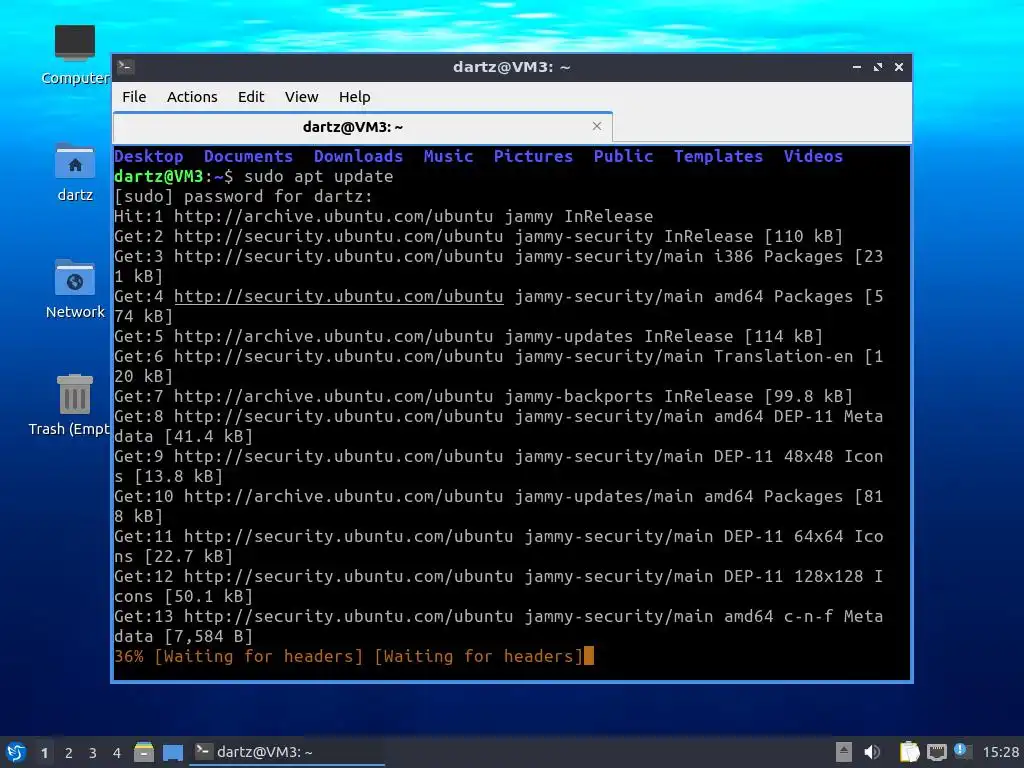The height and width of the screenshot is (768, 1024).
Task: Open the View menu
Action: [301, 97]
